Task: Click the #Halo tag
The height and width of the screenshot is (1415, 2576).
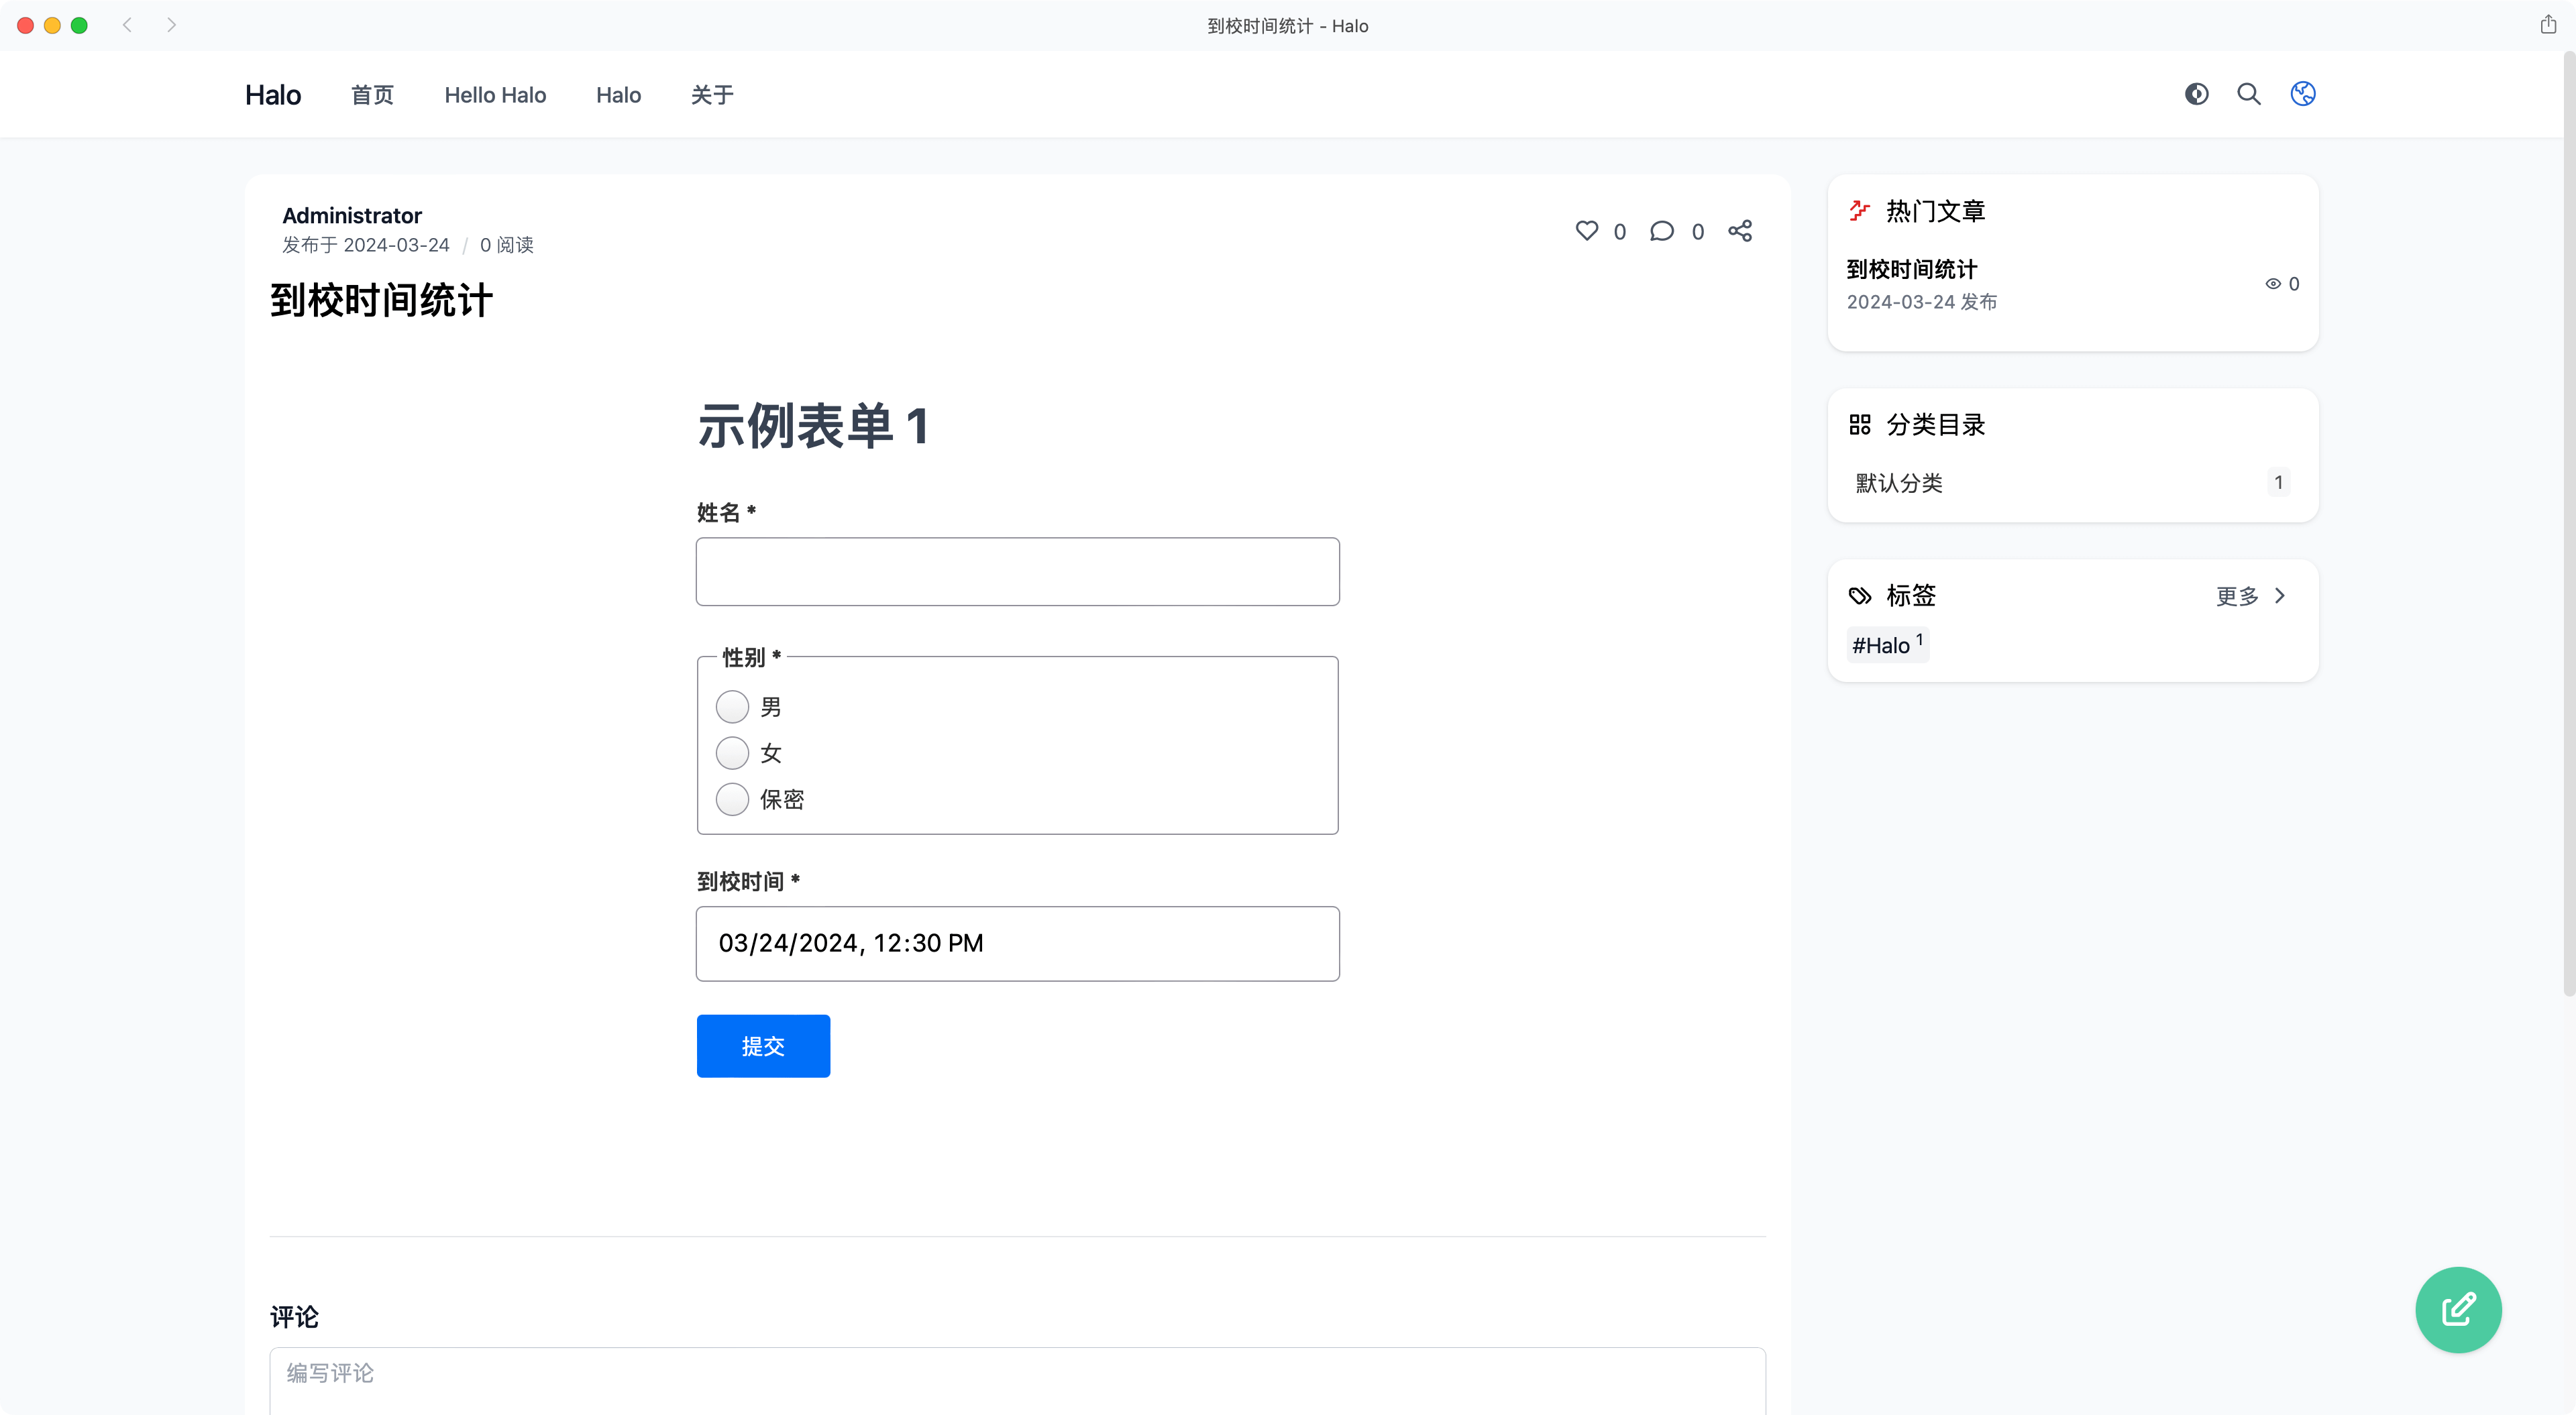Action: pyautogui.click(x=1888, y=645)
